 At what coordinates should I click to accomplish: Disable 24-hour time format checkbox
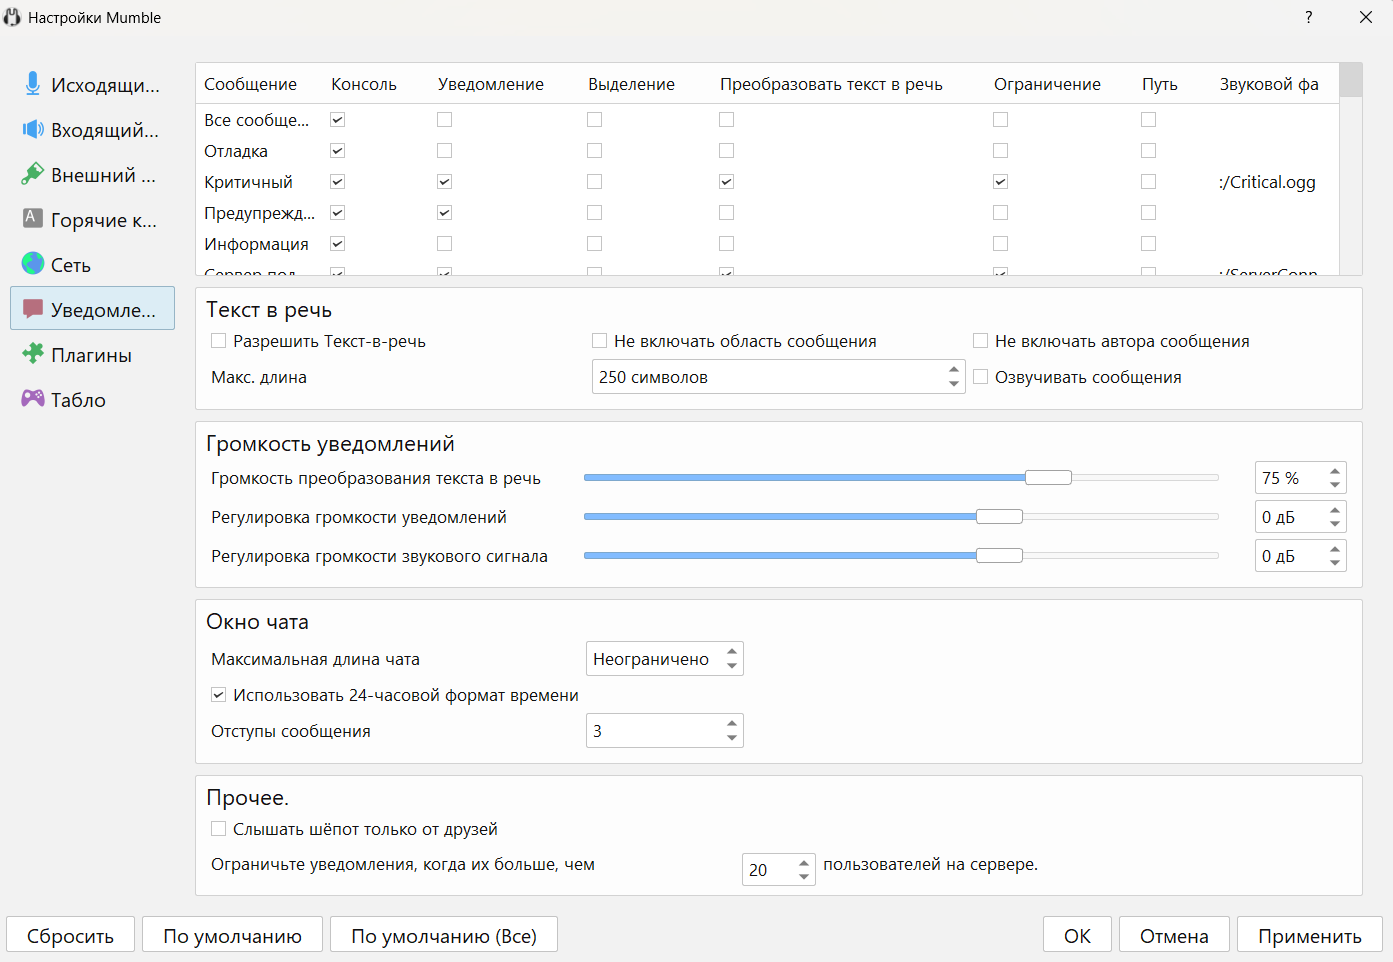pos(219,695)
